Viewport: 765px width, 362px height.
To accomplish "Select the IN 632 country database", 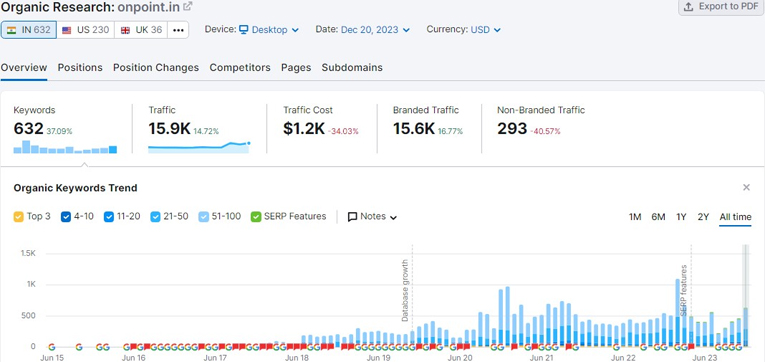I will point(29,30).
